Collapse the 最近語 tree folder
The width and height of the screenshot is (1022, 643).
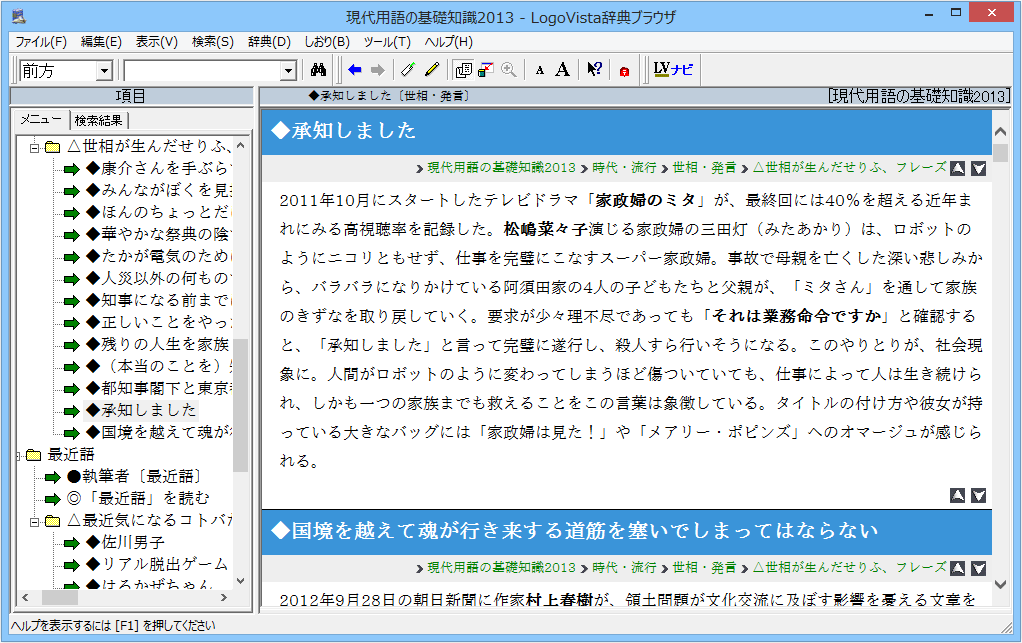click(x=19, y=455)
